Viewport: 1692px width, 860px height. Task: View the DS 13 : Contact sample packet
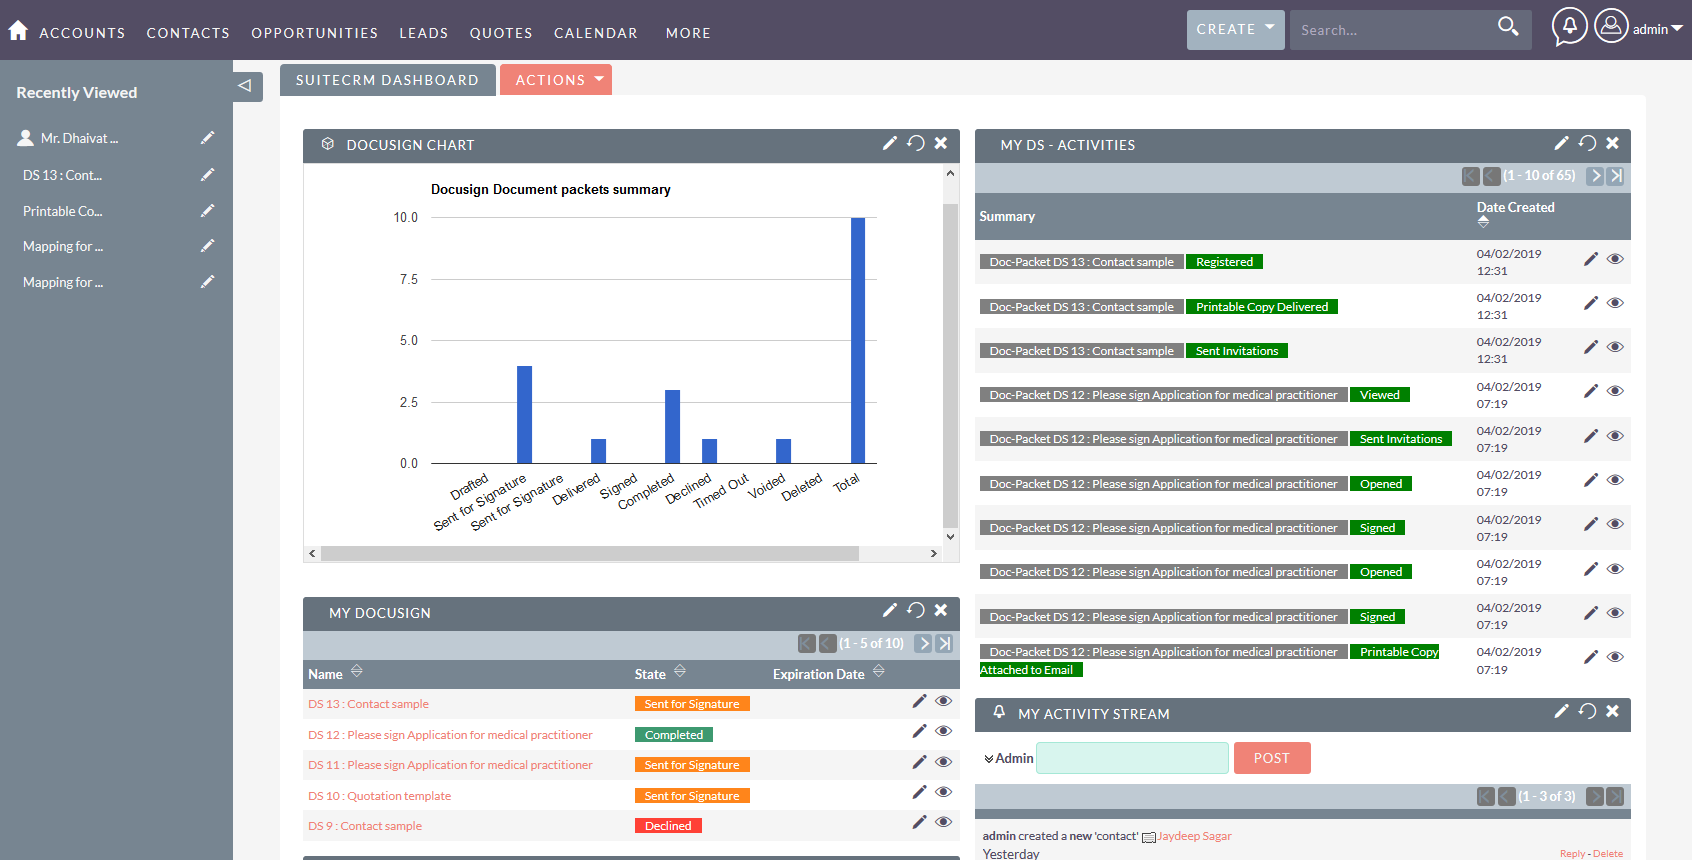tap(943, 701)
